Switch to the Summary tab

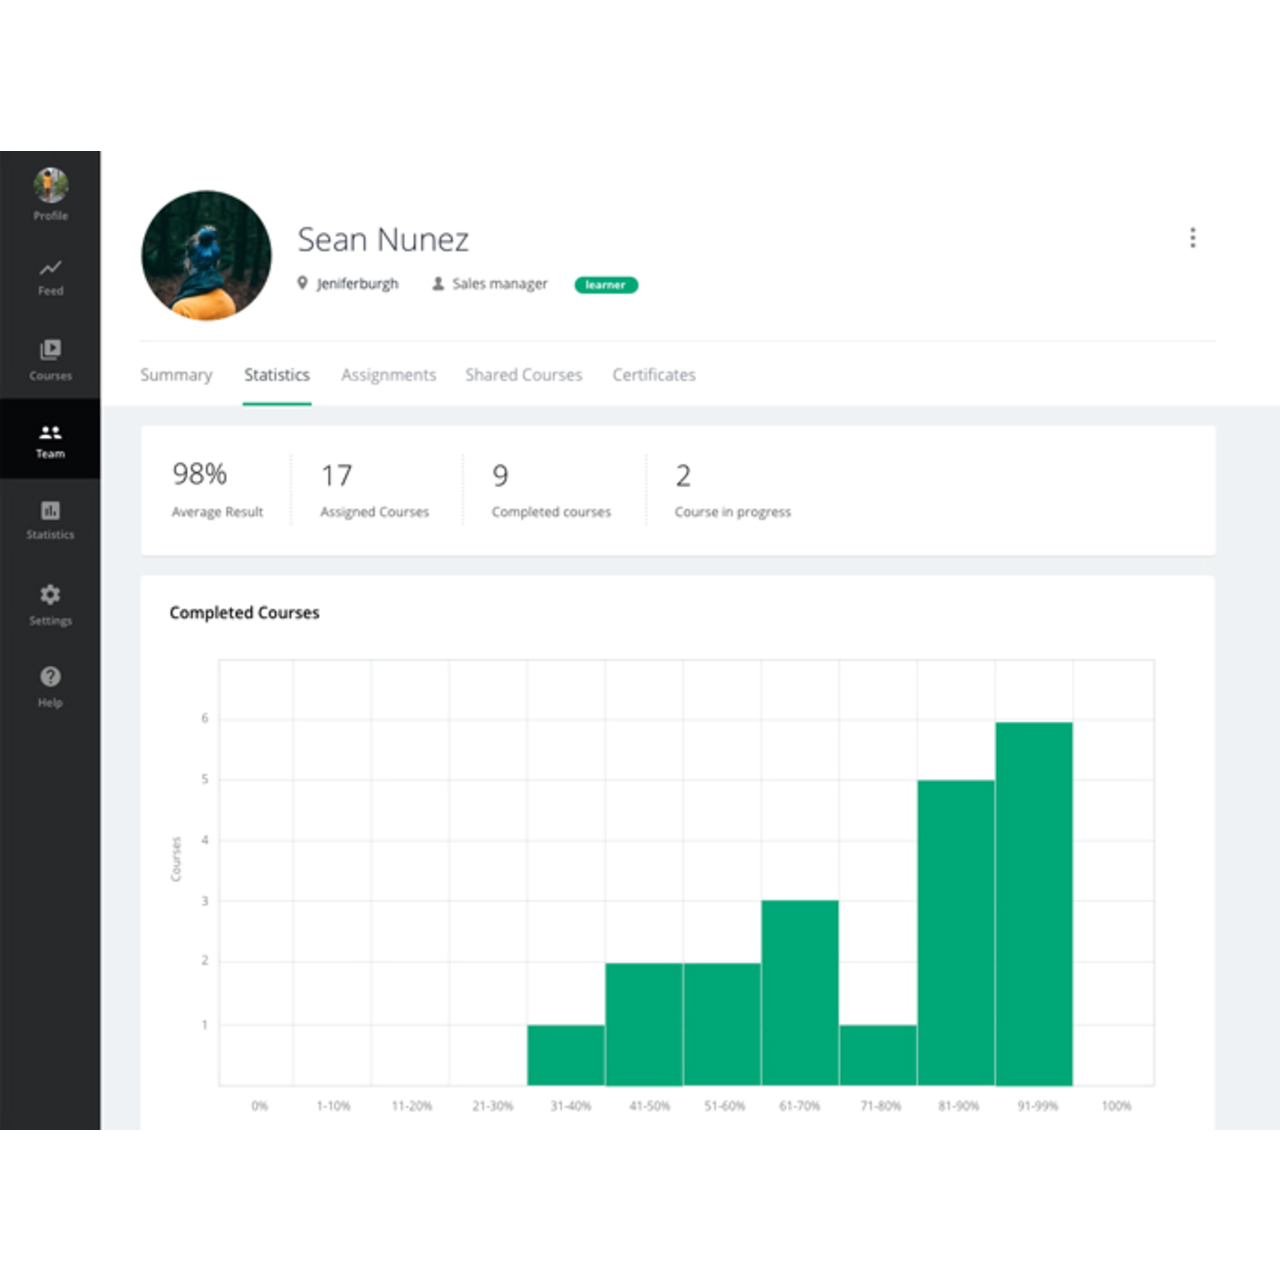click(x=176, y=374)
